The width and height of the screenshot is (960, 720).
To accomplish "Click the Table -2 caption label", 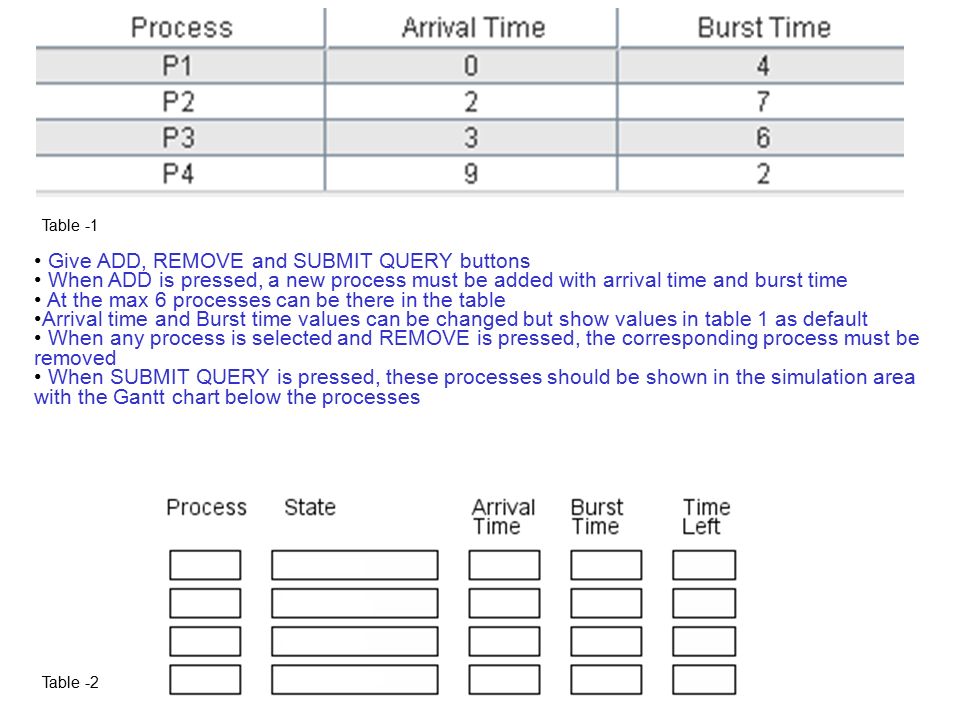I will click(70, 682).
